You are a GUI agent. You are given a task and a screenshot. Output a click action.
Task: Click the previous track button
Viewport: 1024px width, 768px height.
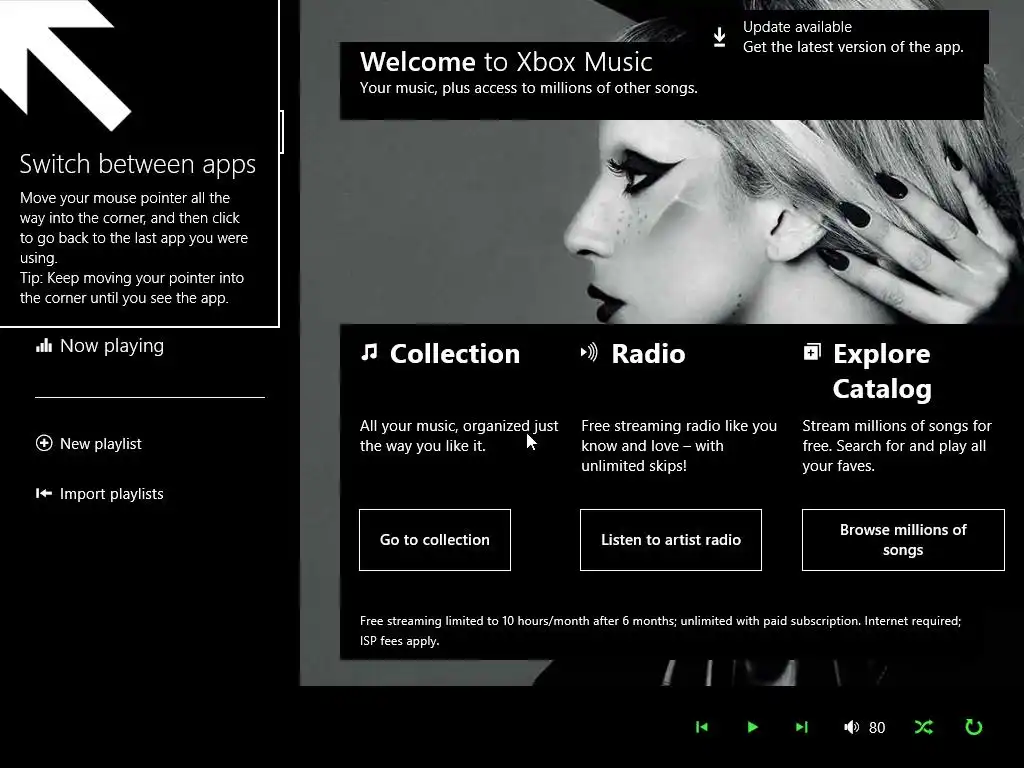701,727
